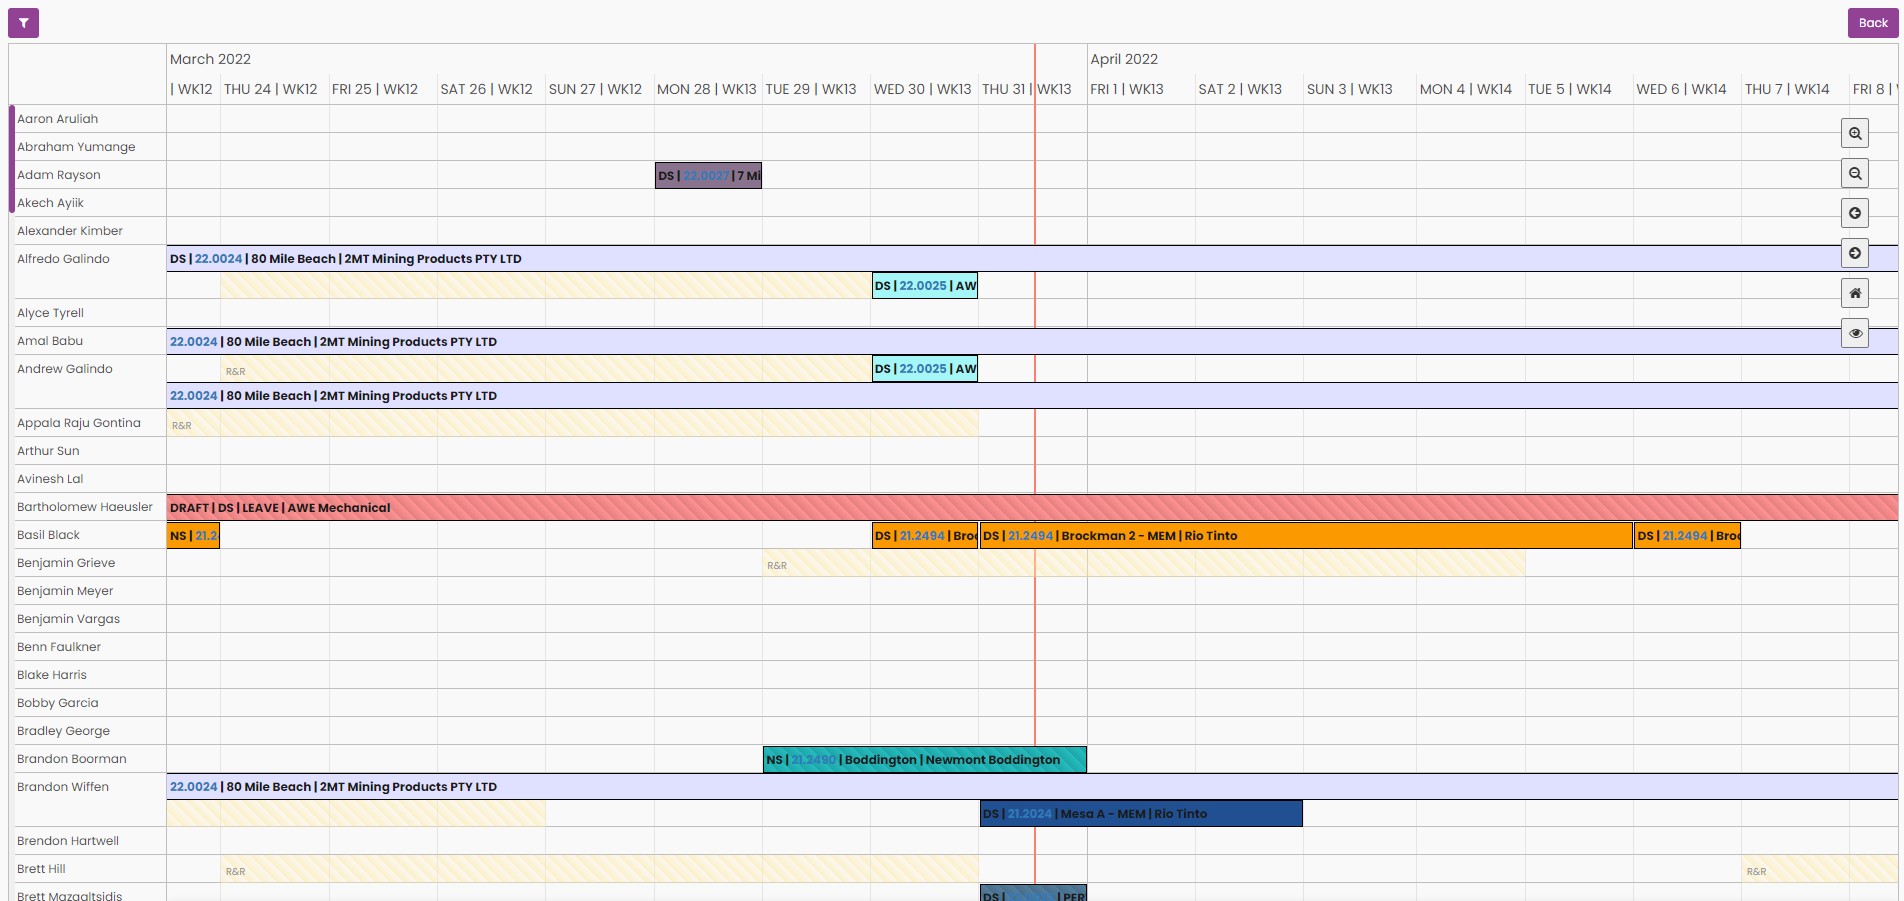The width and height of the screenshot is (1904, 901).
Task: Click the FRI 1 | WK13 date header
Action: (1127, 89)
